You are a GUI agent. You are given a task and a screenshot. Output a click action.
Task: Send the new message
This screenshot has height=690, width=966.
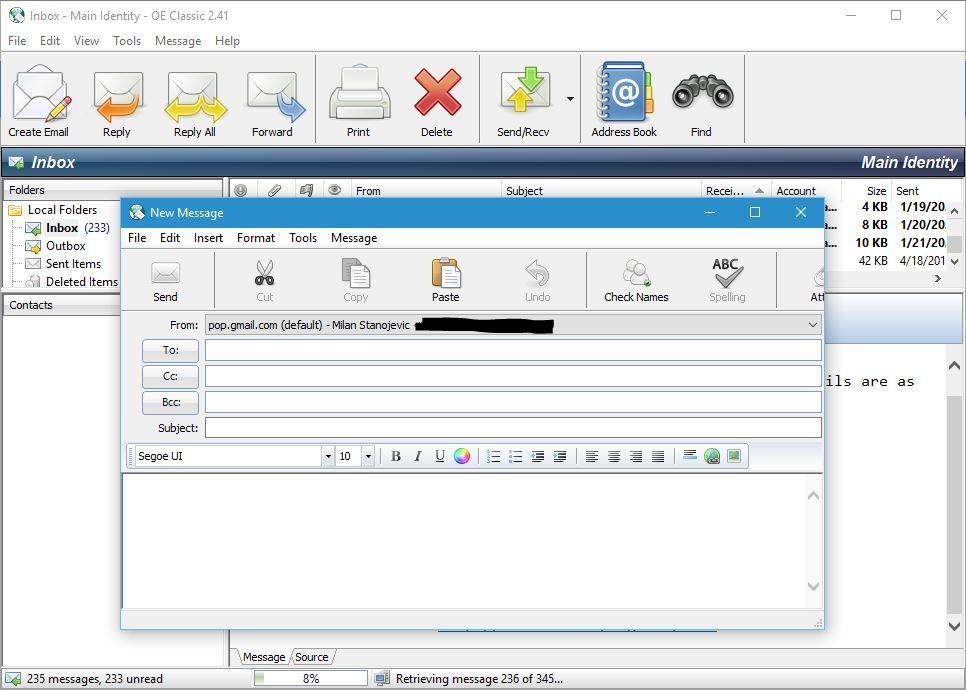pos(165,281)
